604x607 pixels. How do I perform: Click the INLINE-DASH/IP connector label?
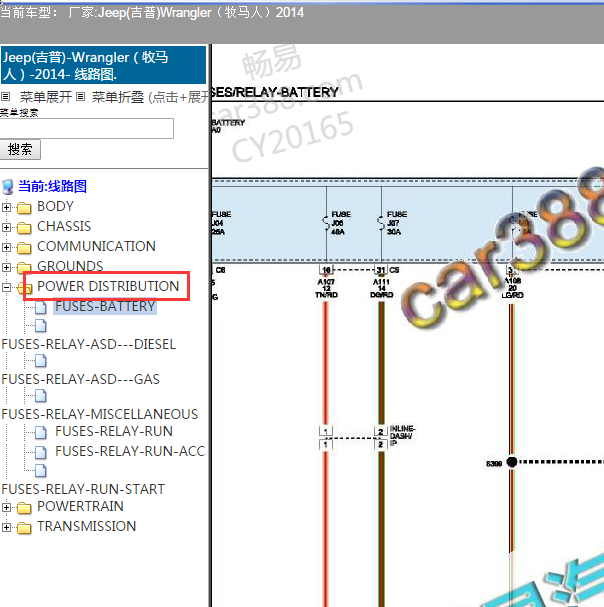[x=402, y=436]
